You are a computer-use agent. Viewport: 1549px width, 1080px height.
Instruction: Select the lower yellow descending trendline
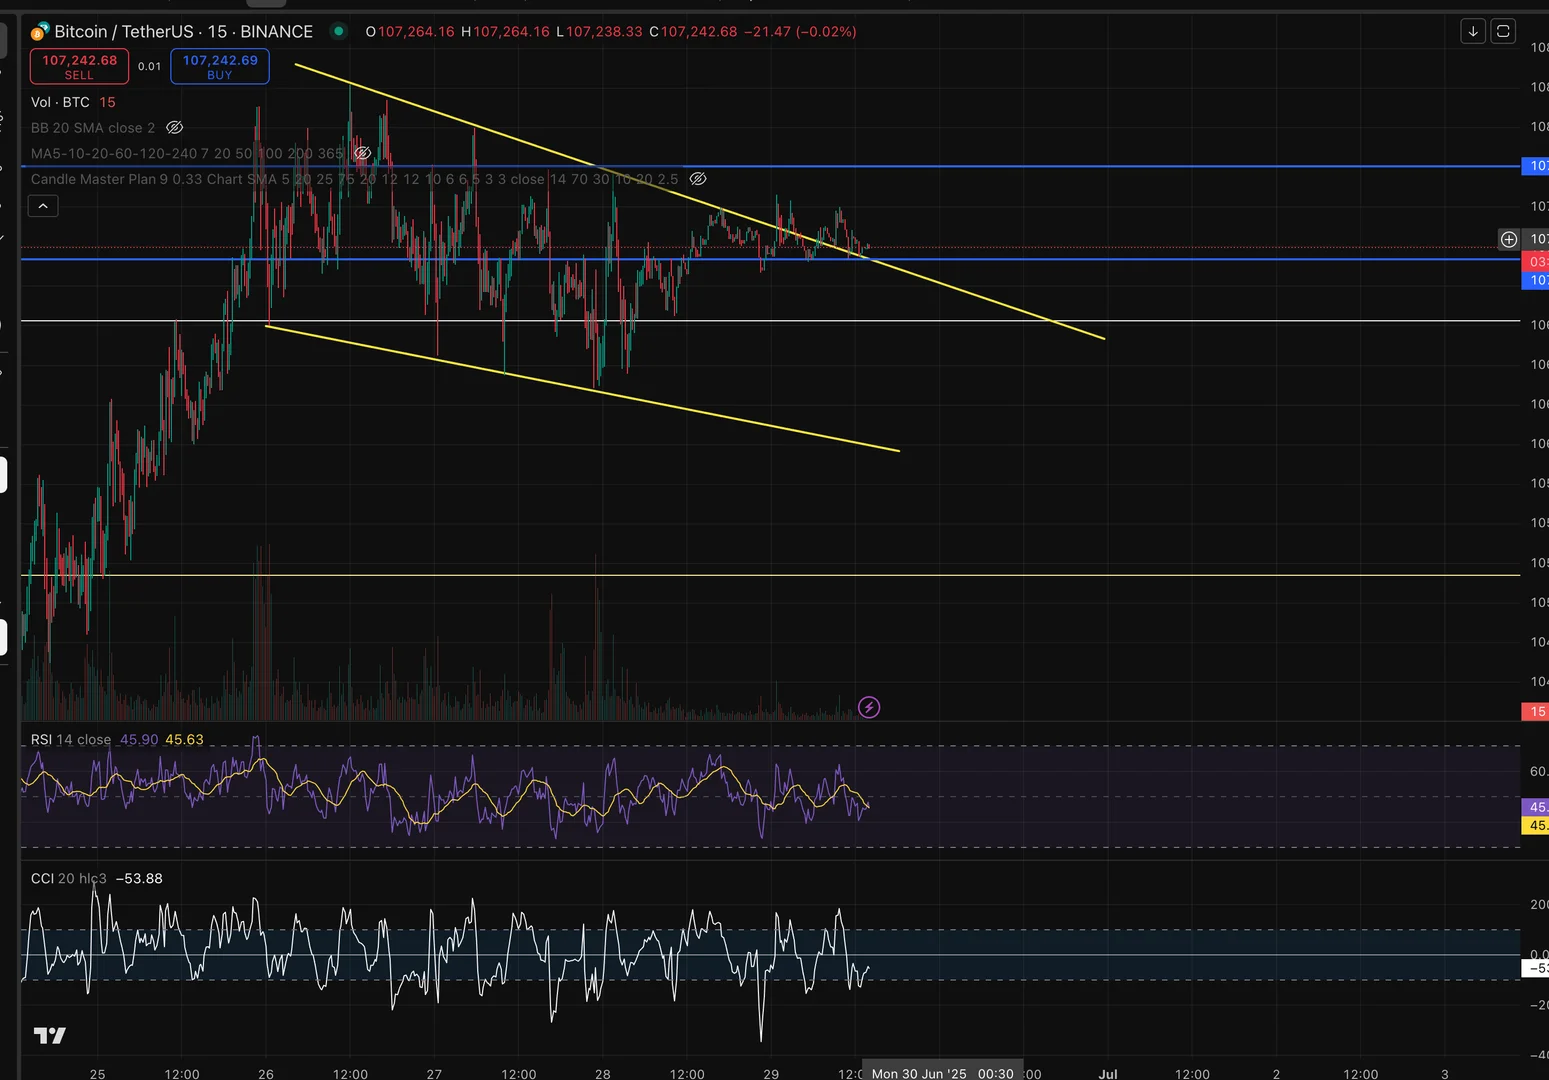pos(583,388)
